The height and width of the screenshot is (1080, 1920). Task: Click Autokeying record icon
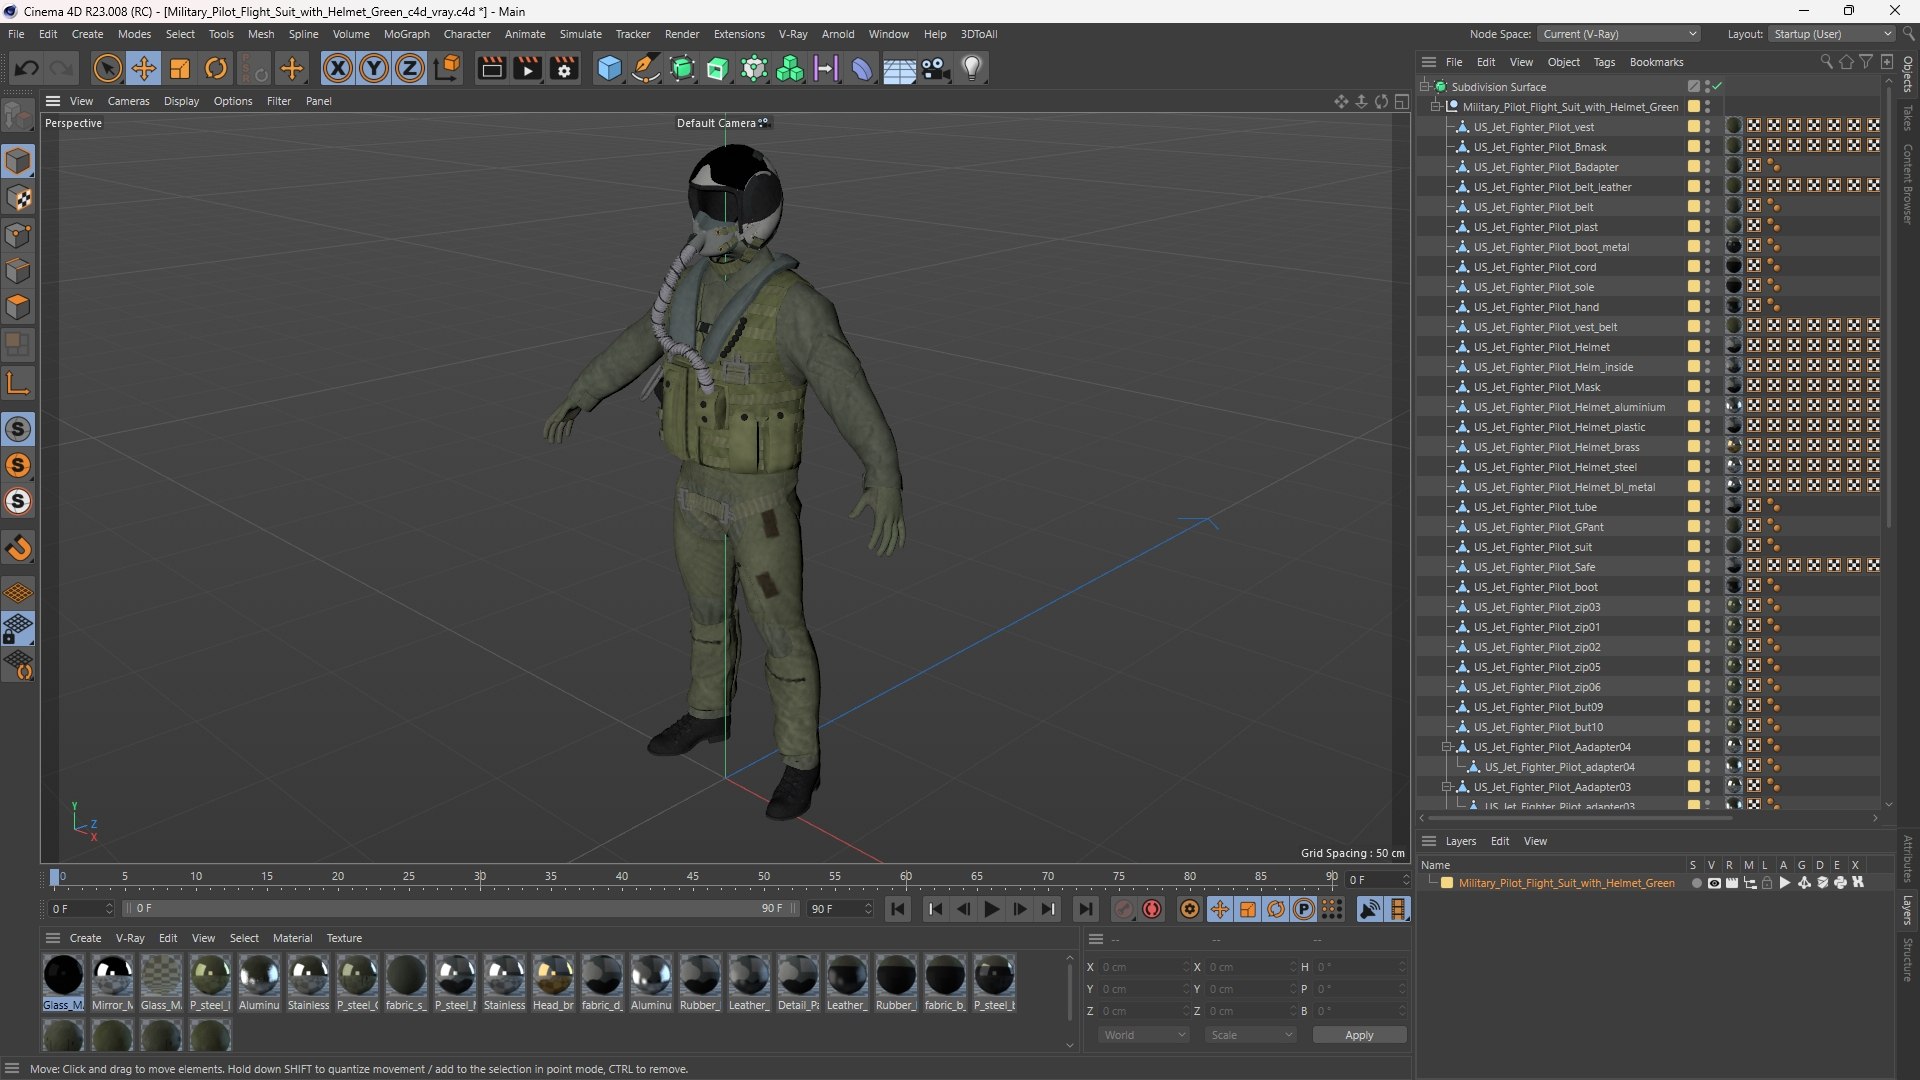pyautogui.click(x=1153, y=909)
